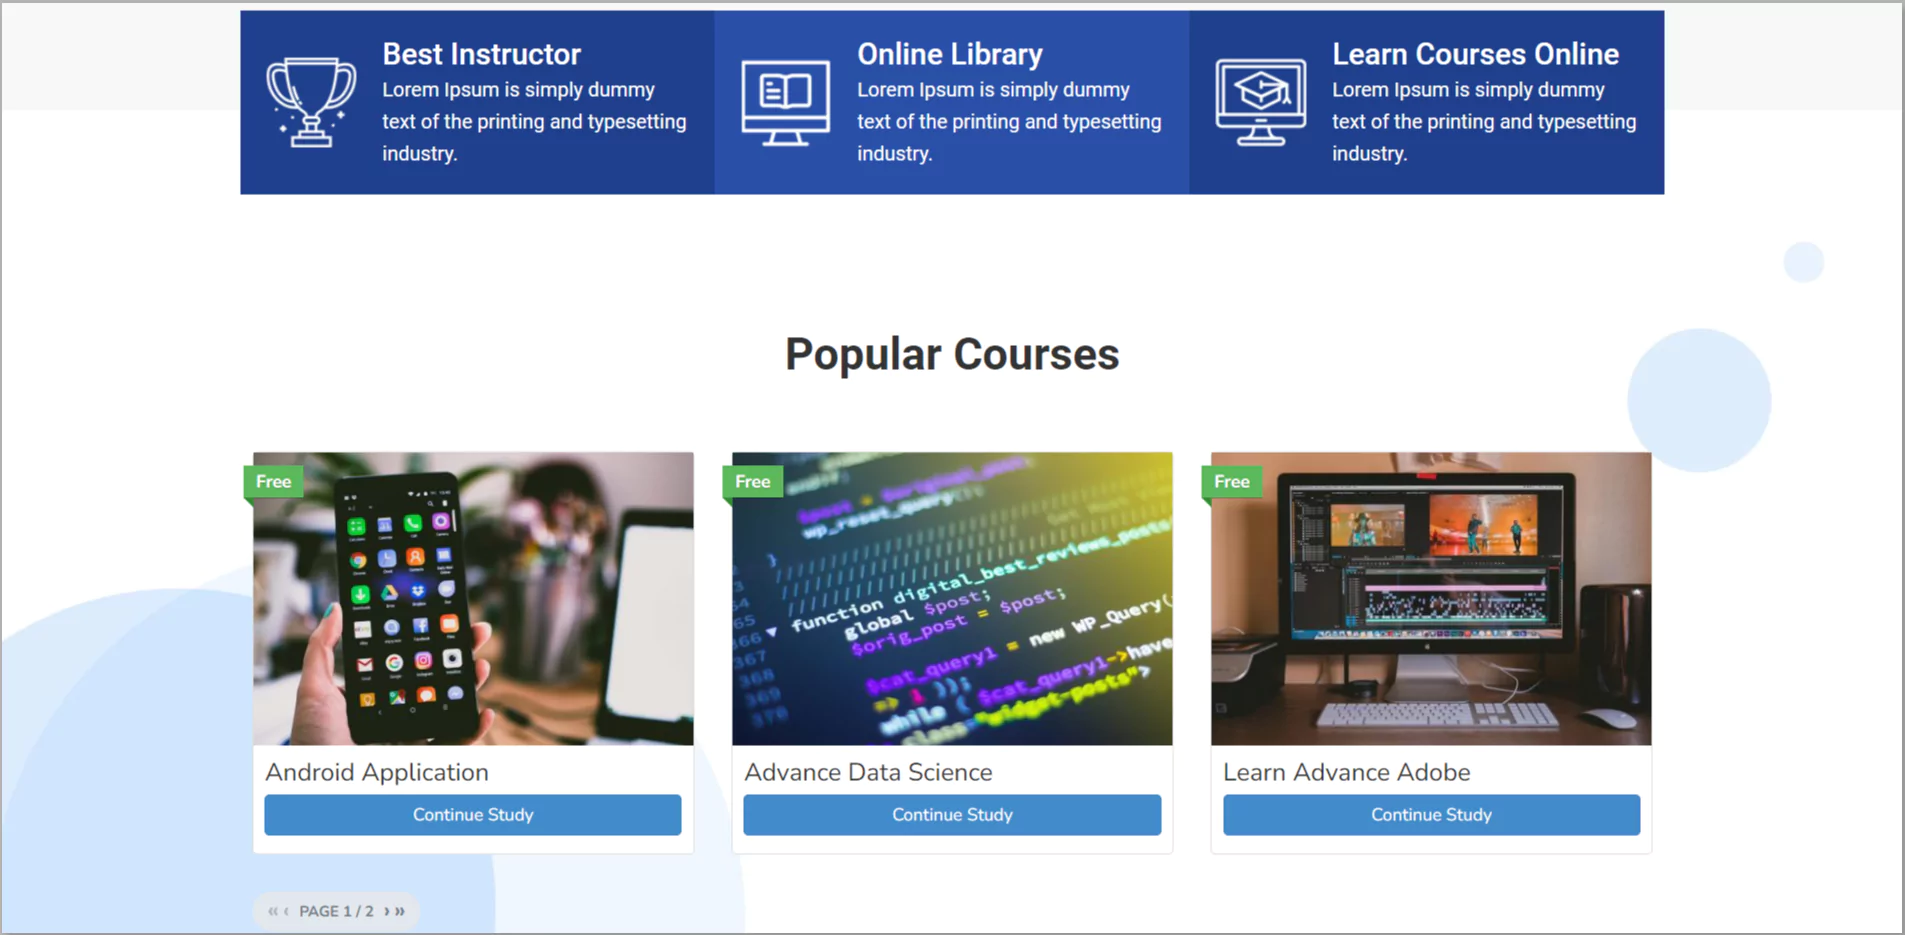The image size is (1905, 935).
Task: Click the Free badge on Android Application card
Action: pos(273,482)
